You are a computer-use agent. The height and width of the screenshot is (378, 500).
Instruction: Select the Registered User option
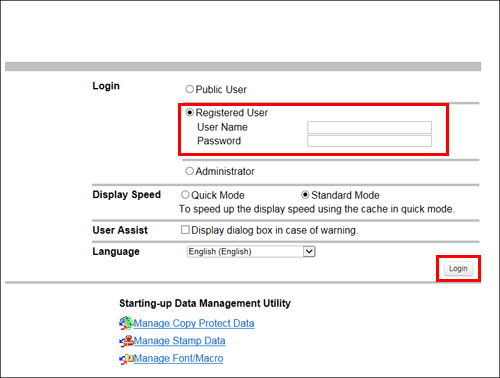189,113
